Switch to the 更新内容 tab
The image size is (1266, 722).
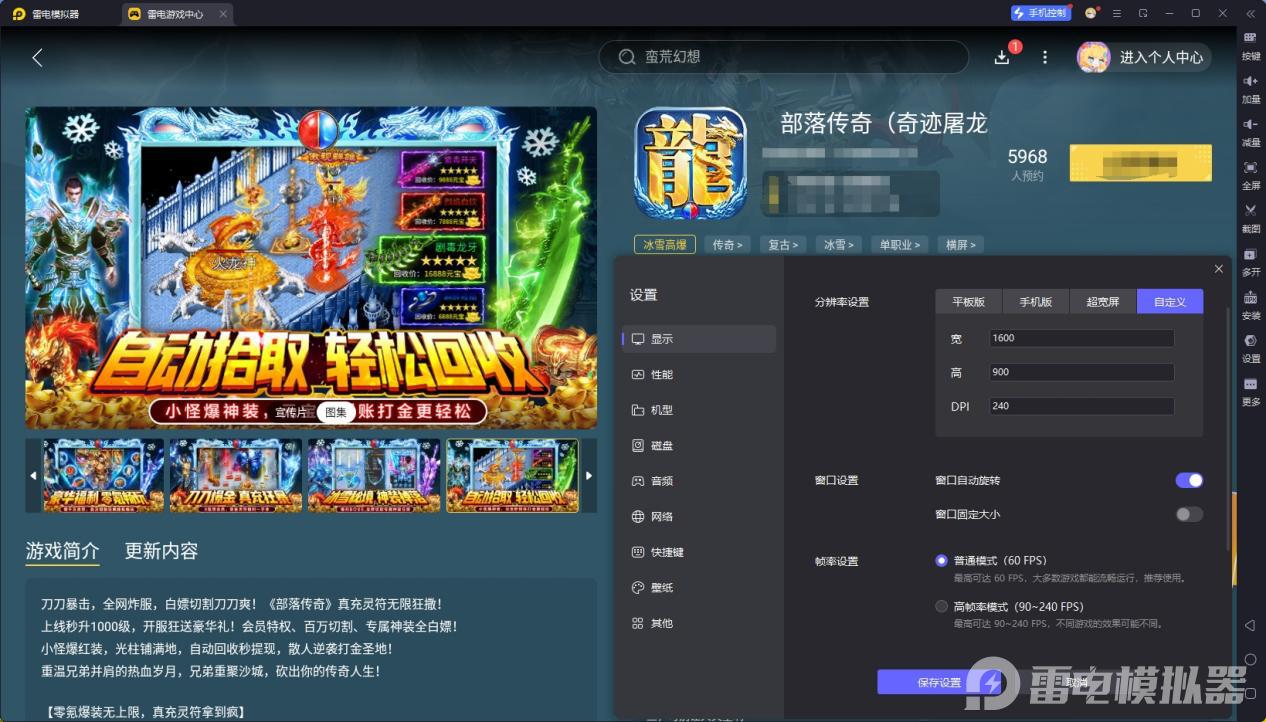pos(161,551)
